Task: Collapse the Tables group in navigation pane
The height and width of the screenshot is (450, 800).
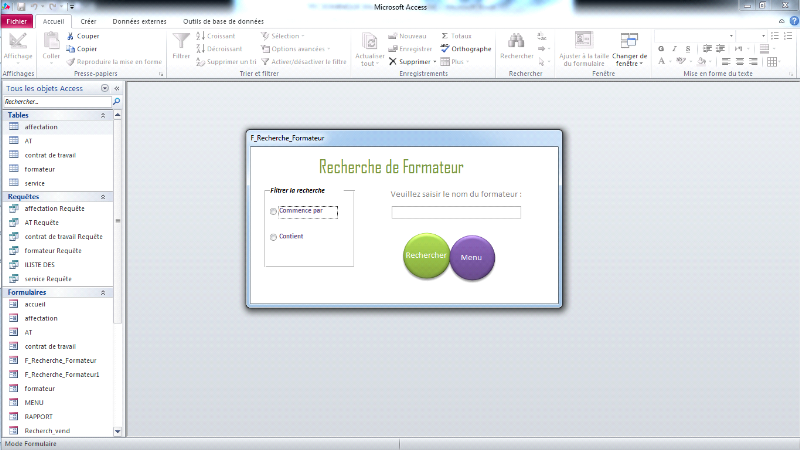Action: 103,115
